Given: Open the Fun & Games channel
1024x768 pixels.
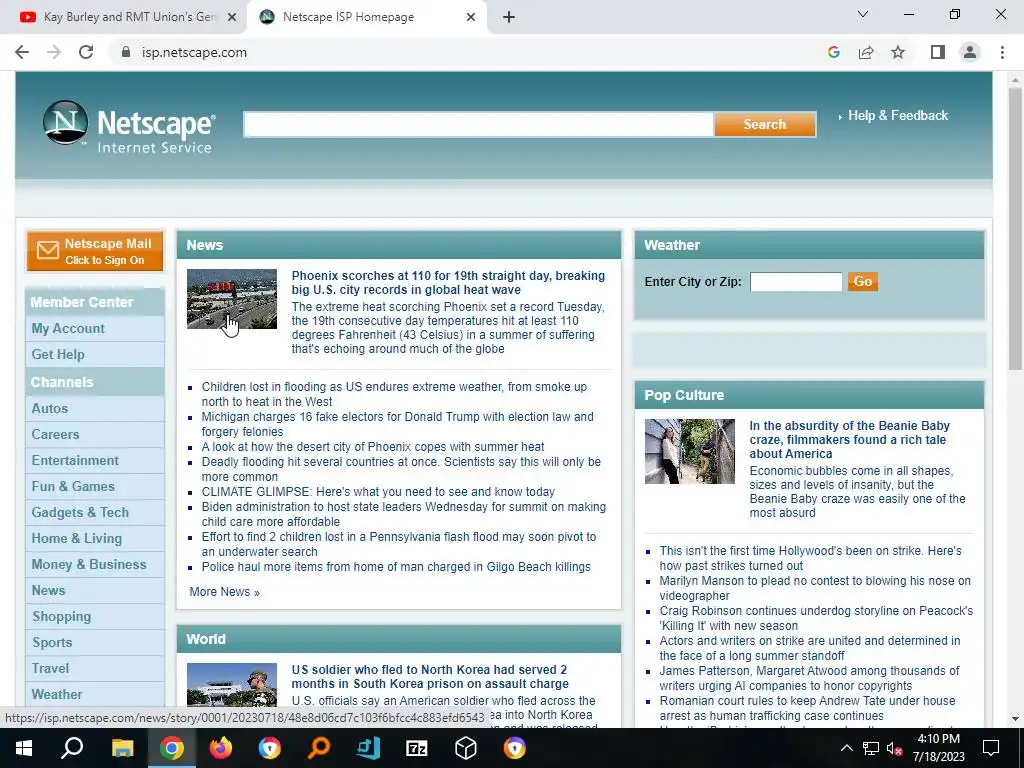Looking at the screenshot, I should (x=73, y=487).
